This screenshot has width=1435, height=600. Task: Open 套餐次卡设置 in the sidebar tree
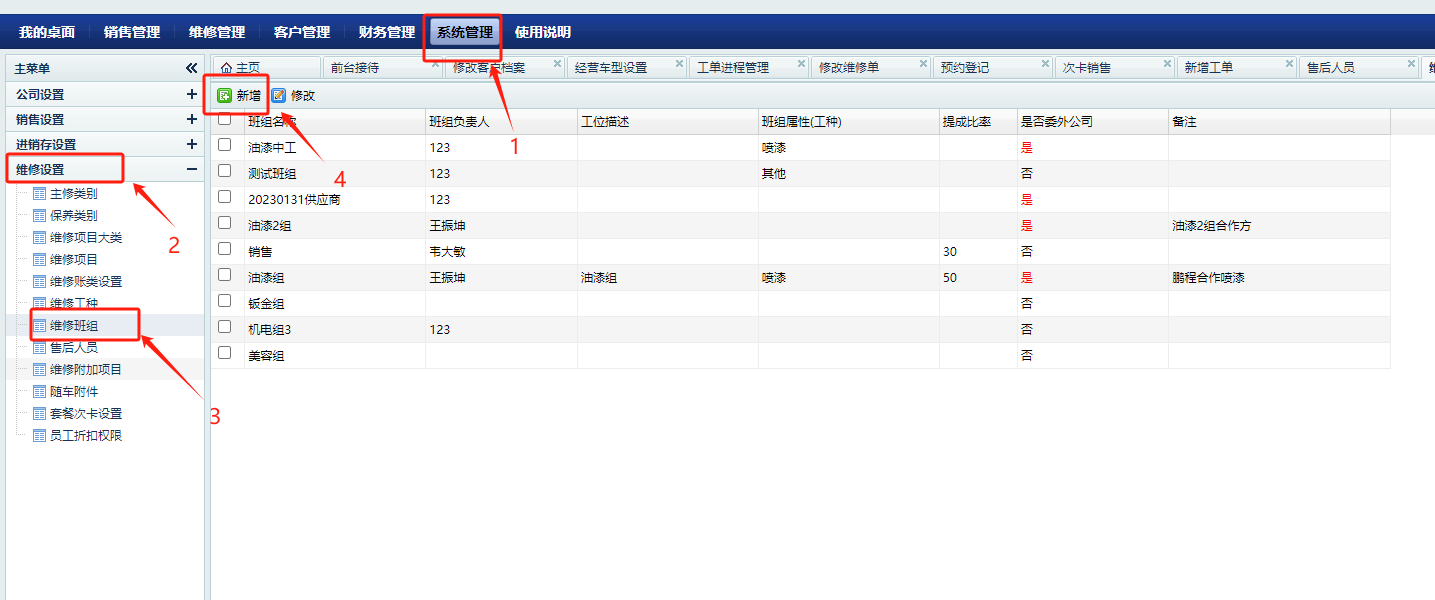point(86,414)
